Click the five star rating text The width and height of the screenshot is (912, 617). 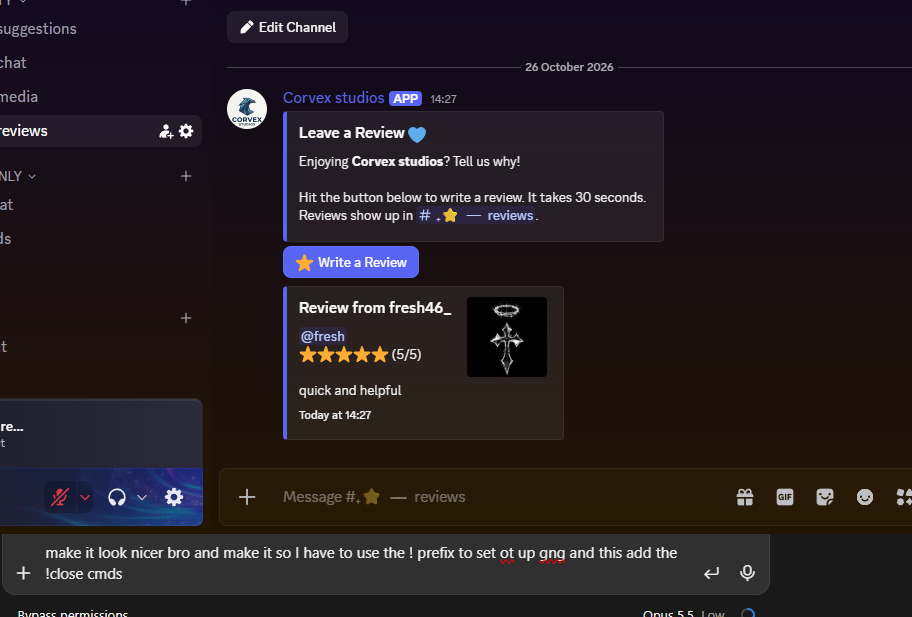click(360, 355)
